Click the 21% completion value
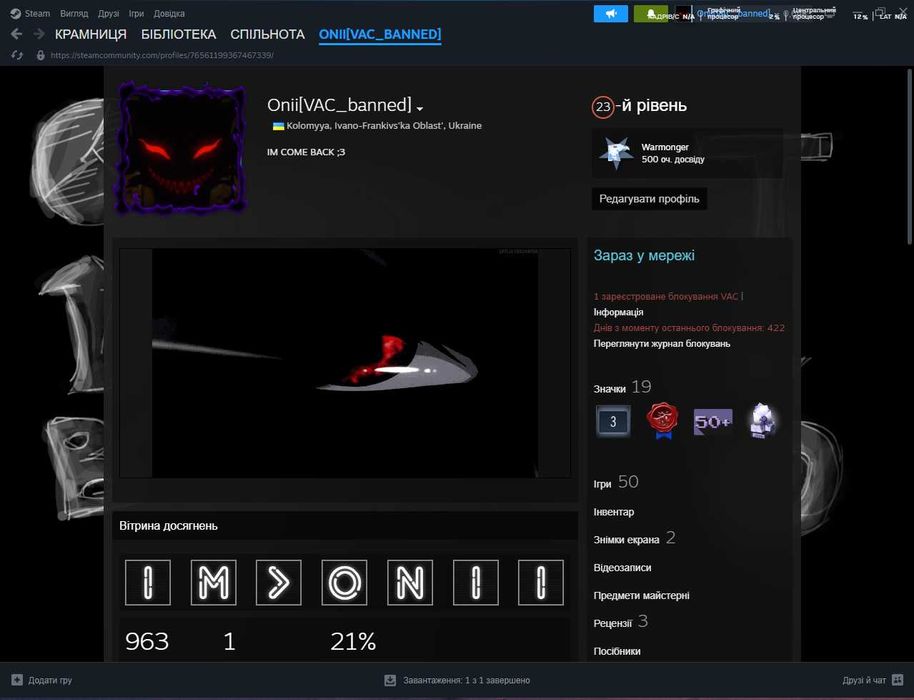The width and height of the screenshot is (914, 700). tap(353, 642)
